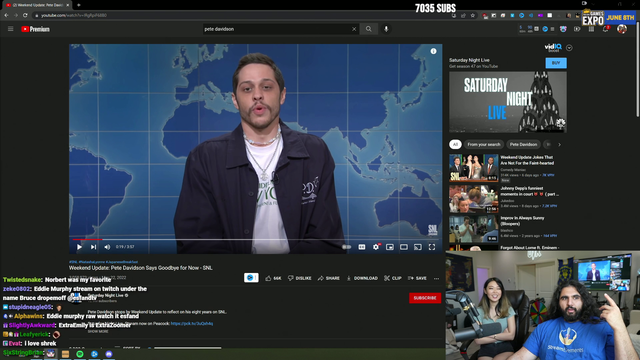Open the account avatar menu
Viewport: 640px width, 360px height.
click(x=622, y=29)
